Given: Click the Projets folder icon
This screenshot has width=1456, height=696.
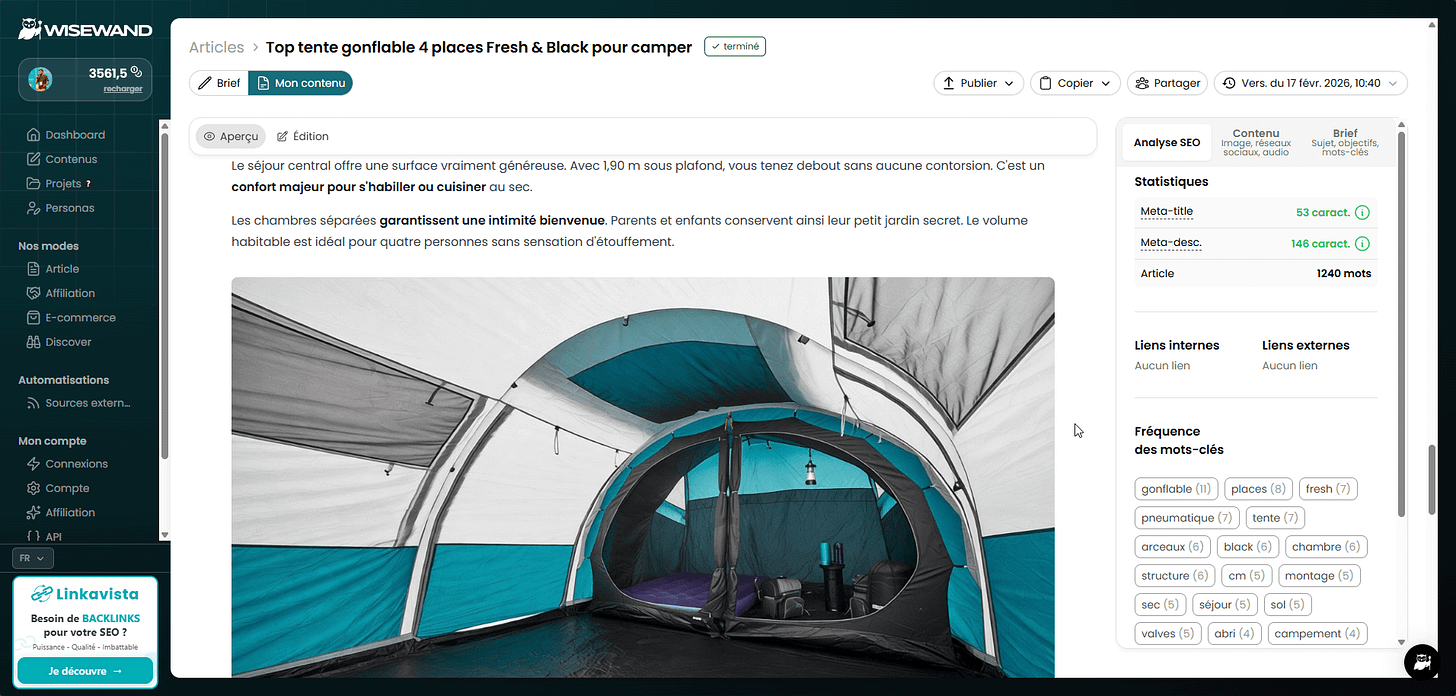Looking at the screenshot, I should pos(35,184).
